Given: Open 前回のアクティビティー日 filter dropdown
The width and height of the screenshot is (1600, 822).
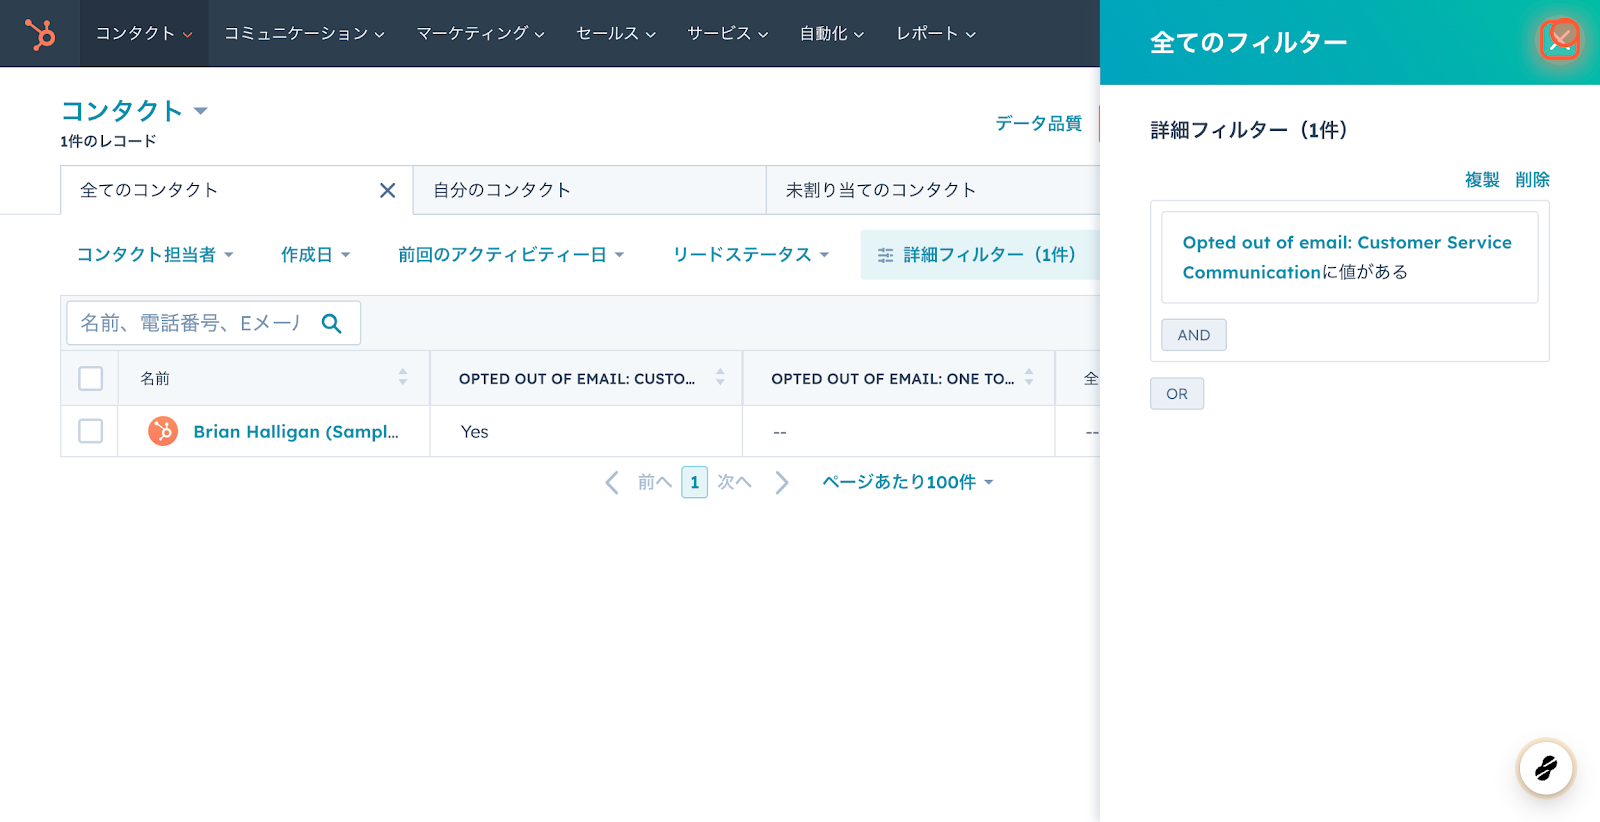Looking at the screenshot, I should pos(511,255).
